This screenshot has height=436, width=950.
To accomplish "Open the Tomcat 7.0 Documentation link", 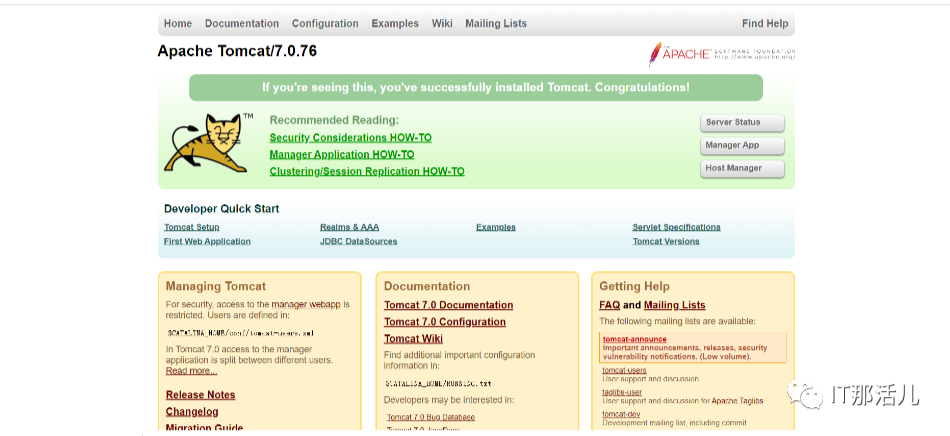I will pos(448,305).
